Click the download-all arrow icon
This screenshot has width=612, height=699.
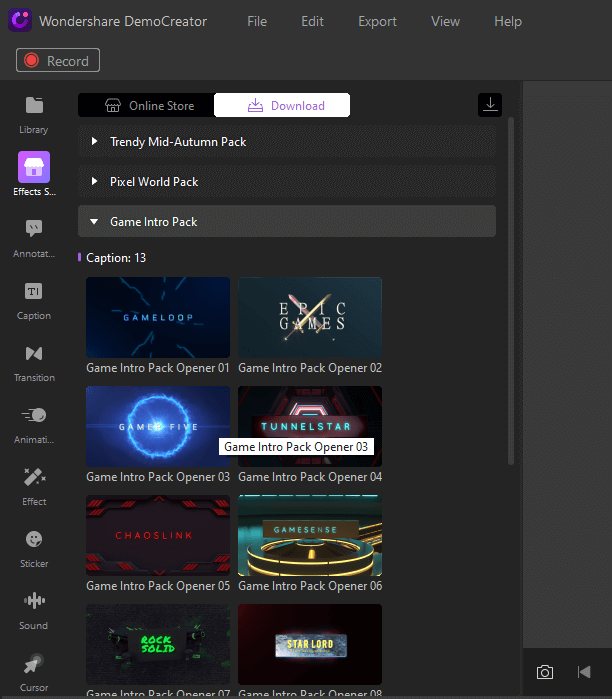pyautogui.click(x=490, y=105)
